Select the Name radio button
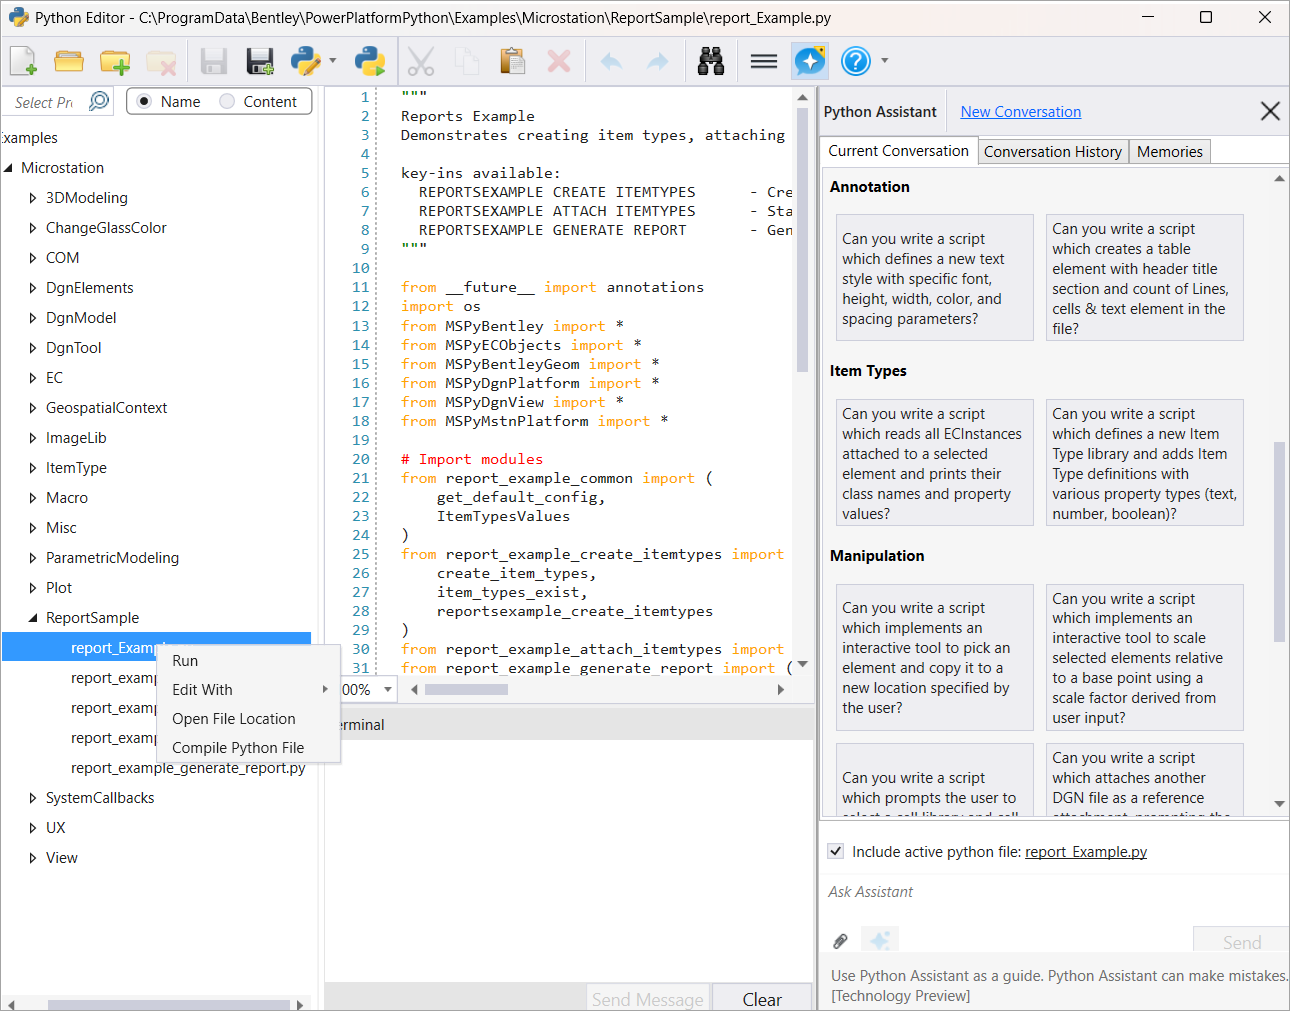The width and height of the screenshot is (1290, 1011). point(145,101)
